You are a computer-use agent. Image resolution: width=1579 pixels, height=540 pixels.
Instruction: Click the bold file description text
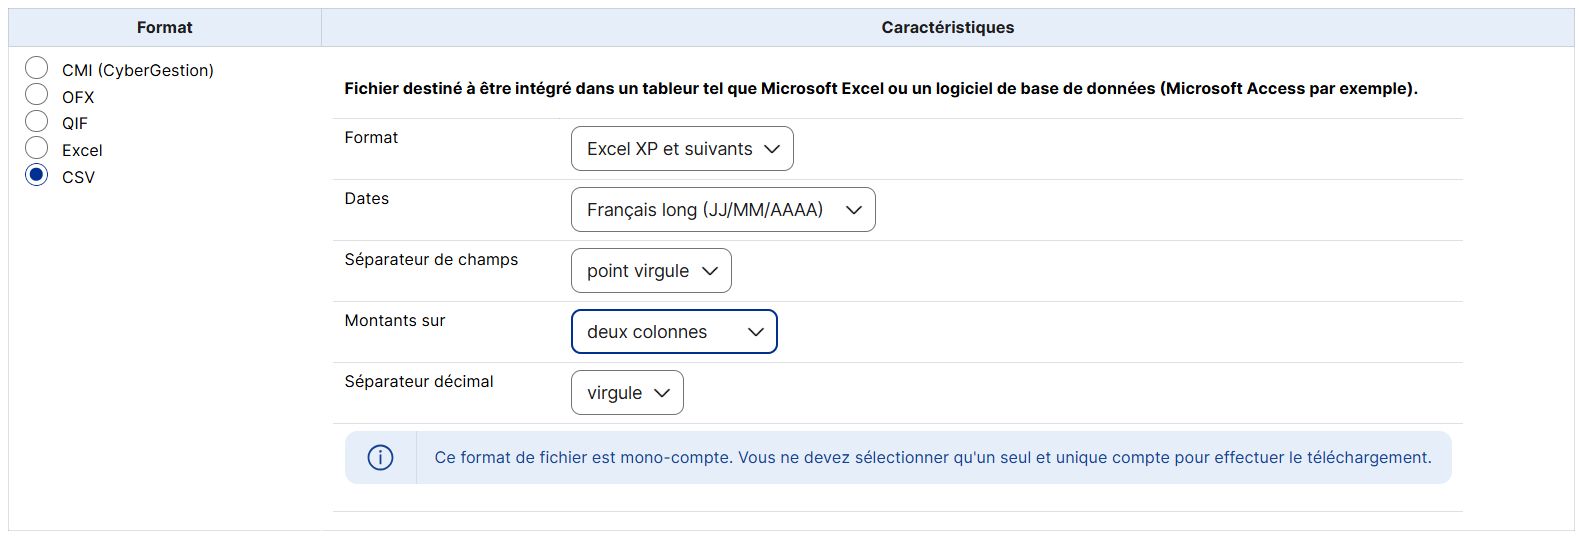880,89
